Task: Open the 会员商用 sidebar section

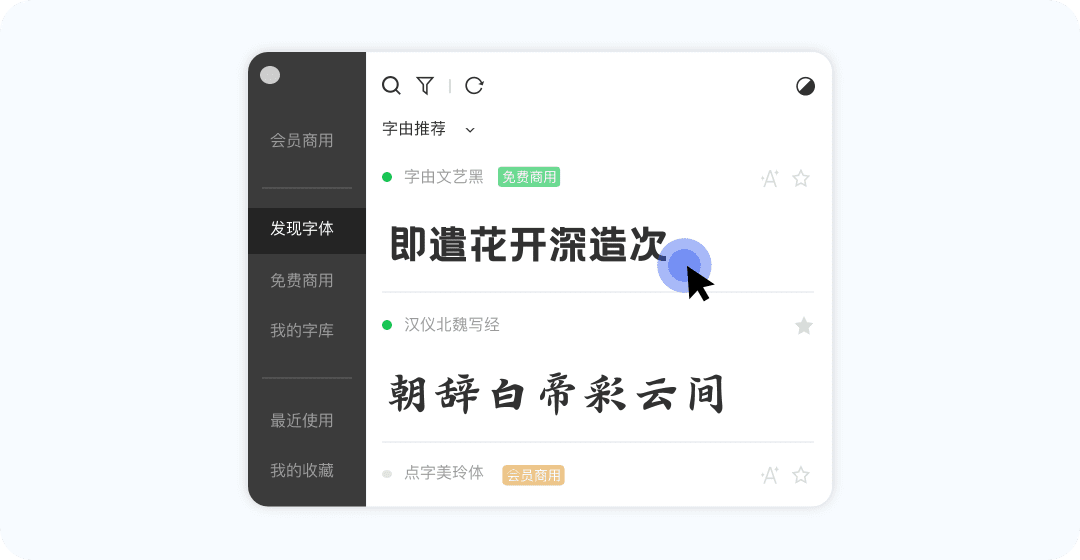Action: click(302, 141)
